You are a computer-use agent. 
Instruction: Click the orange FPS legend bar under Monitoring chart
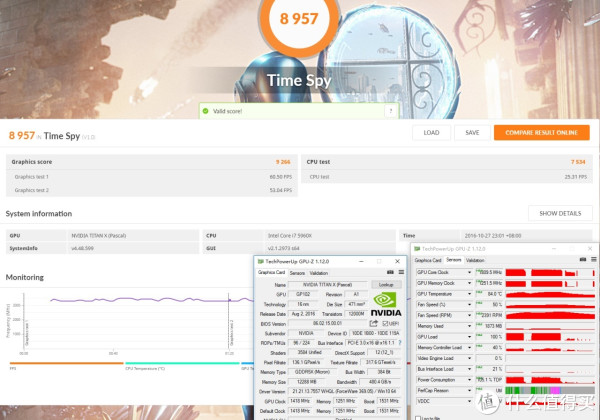(x=67, y=363)
